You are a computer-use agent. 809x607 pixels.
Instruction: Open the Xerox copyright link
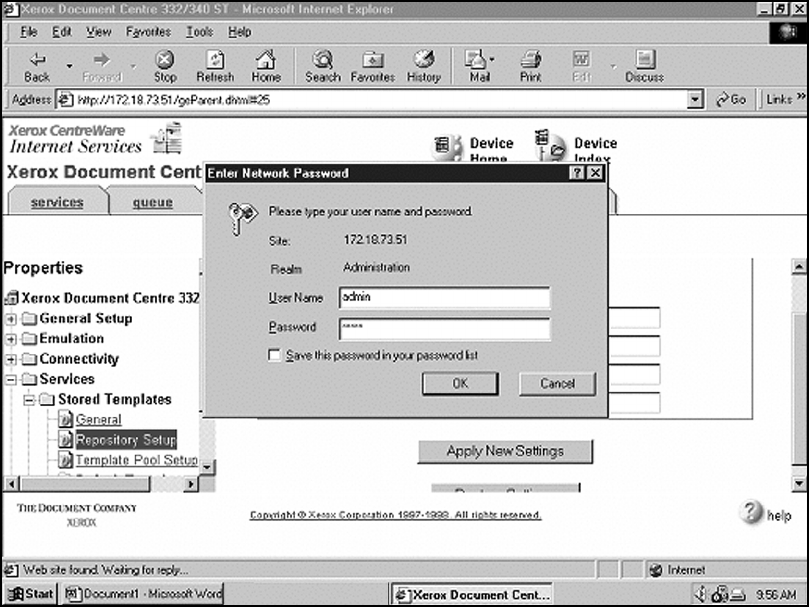(396, 515)
